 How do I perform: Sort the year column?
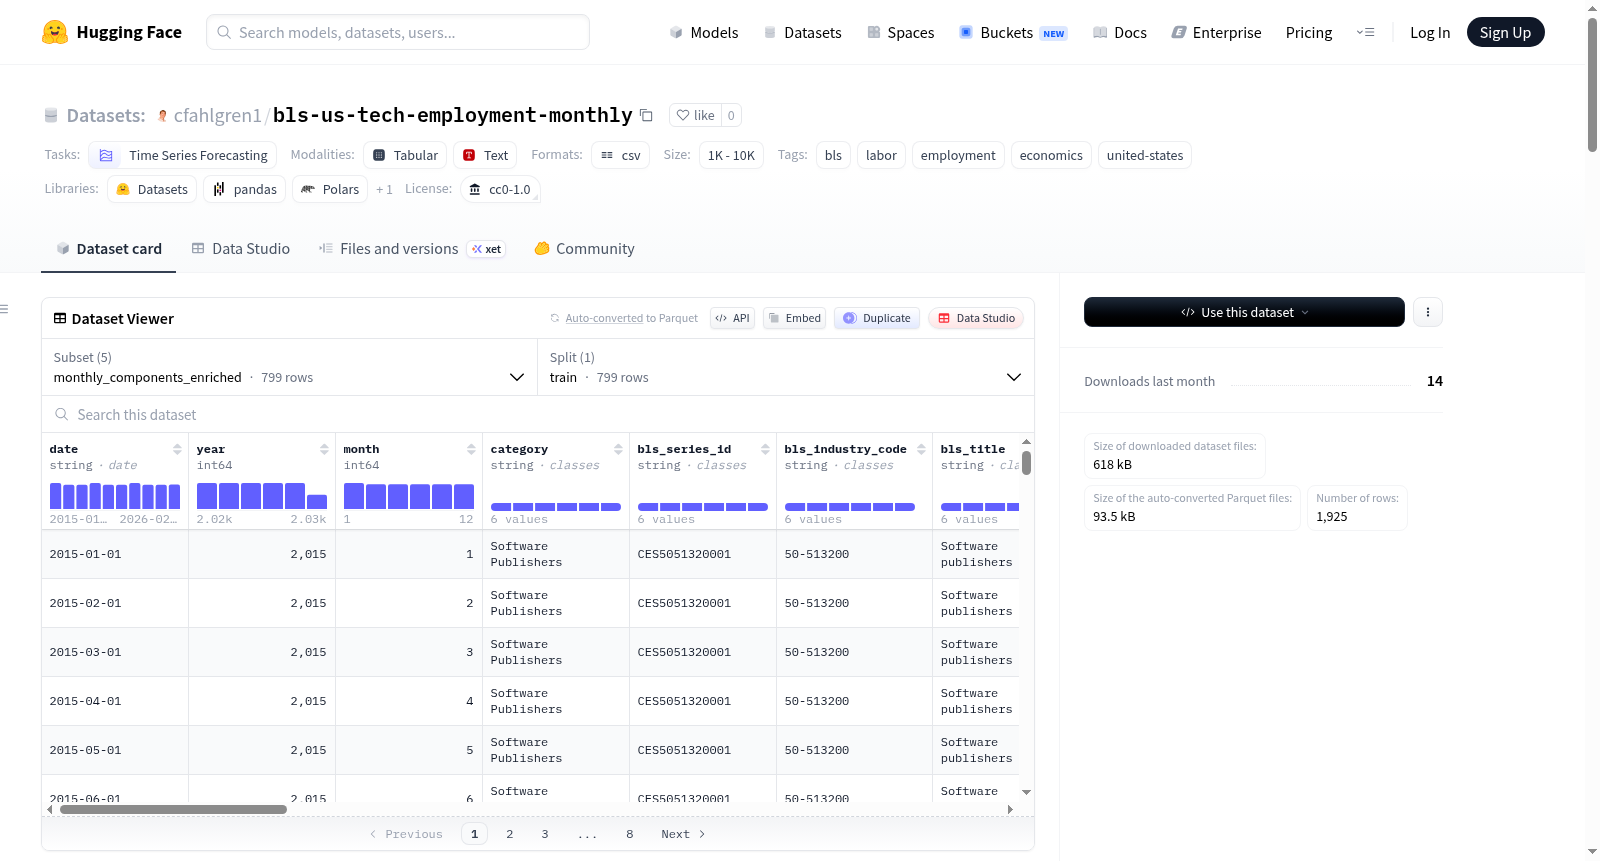tap(324, 449)
